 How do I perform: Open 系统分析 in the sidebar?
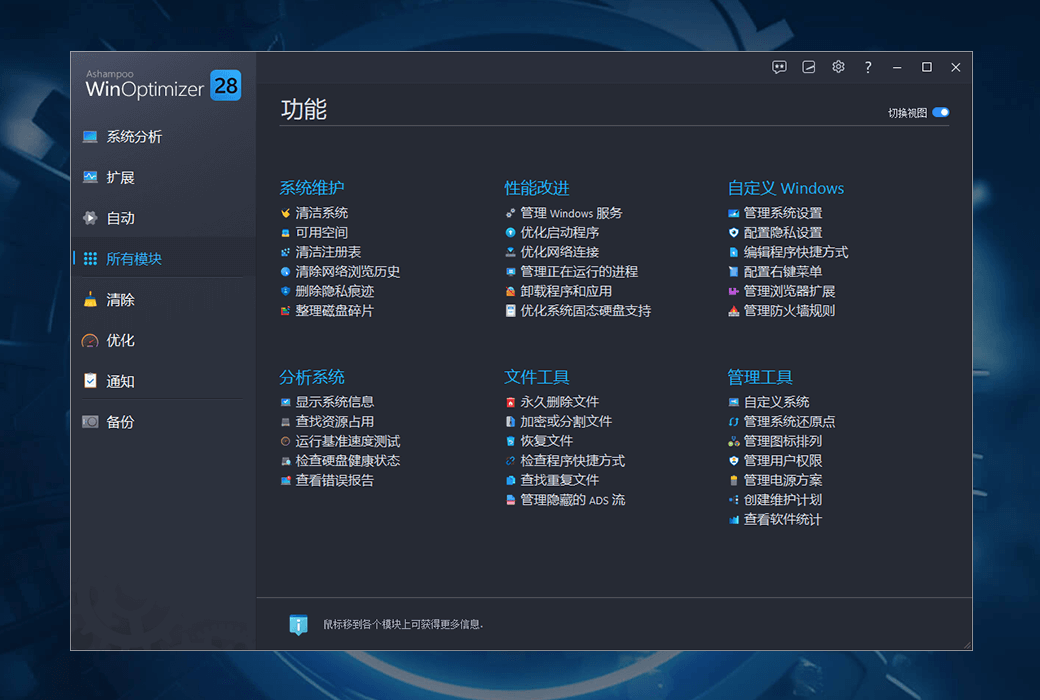(x=133, y=137)
